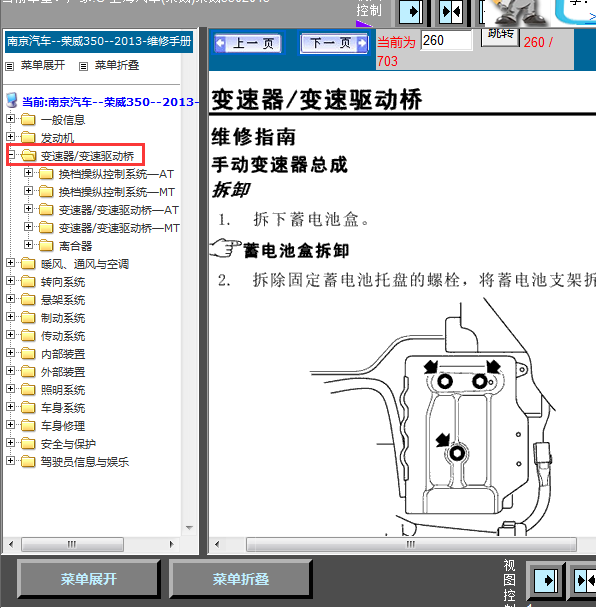
Task: Click the page number input field showing 260
Action: (x=447, y=40)
